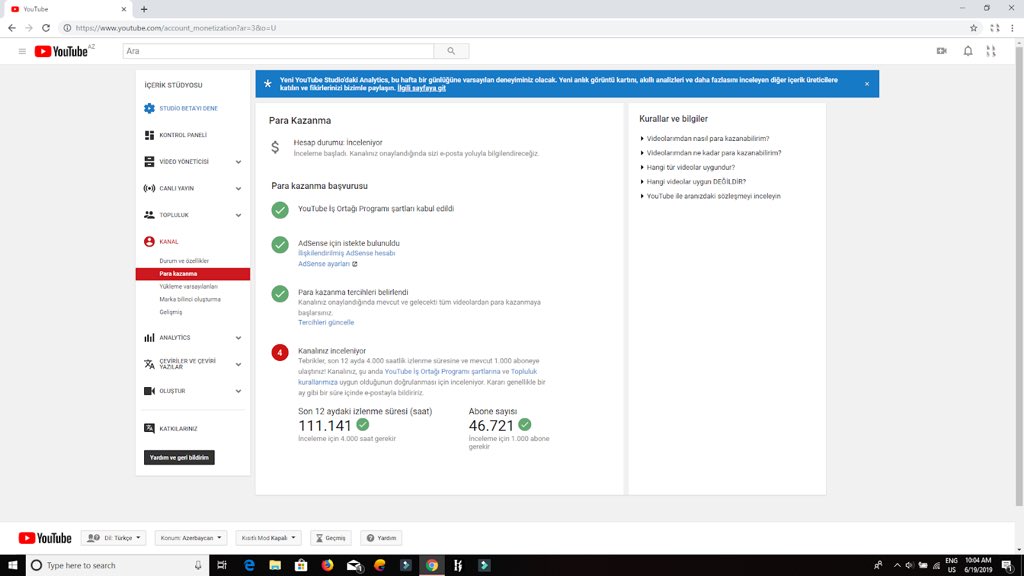The height and width of the screenshot is (576, 1024).
Task: Click the Analytics bar chart icon
Action: [x=150, y=338]
